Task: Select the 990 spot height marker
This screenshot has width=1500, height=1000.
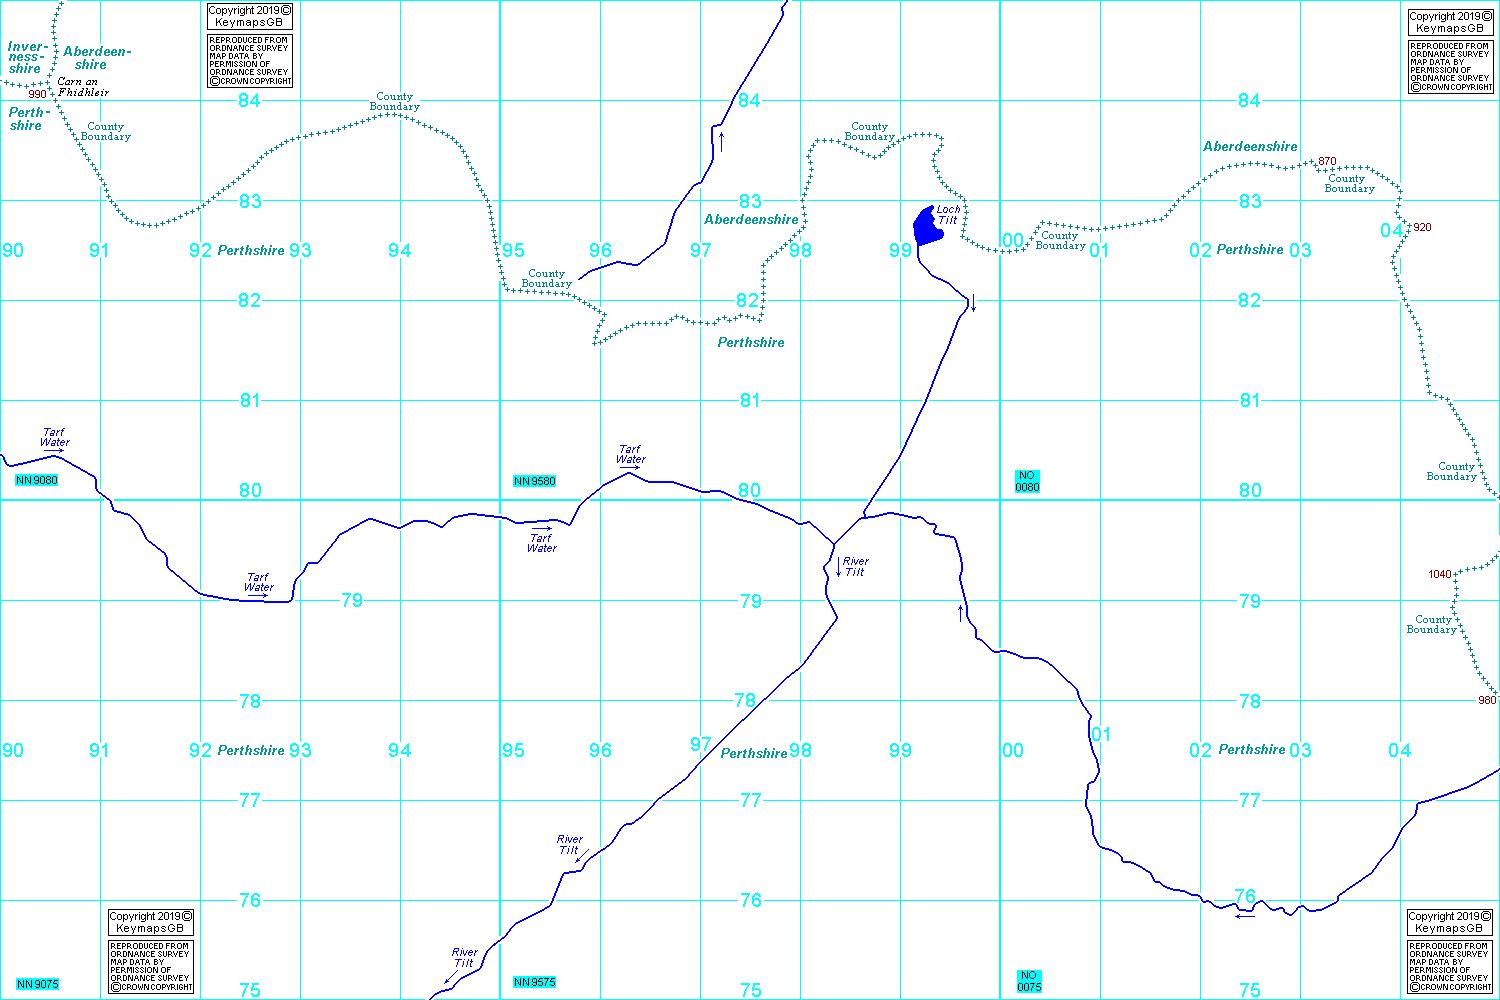Action: pyautogui.click(x=38, y=94)
